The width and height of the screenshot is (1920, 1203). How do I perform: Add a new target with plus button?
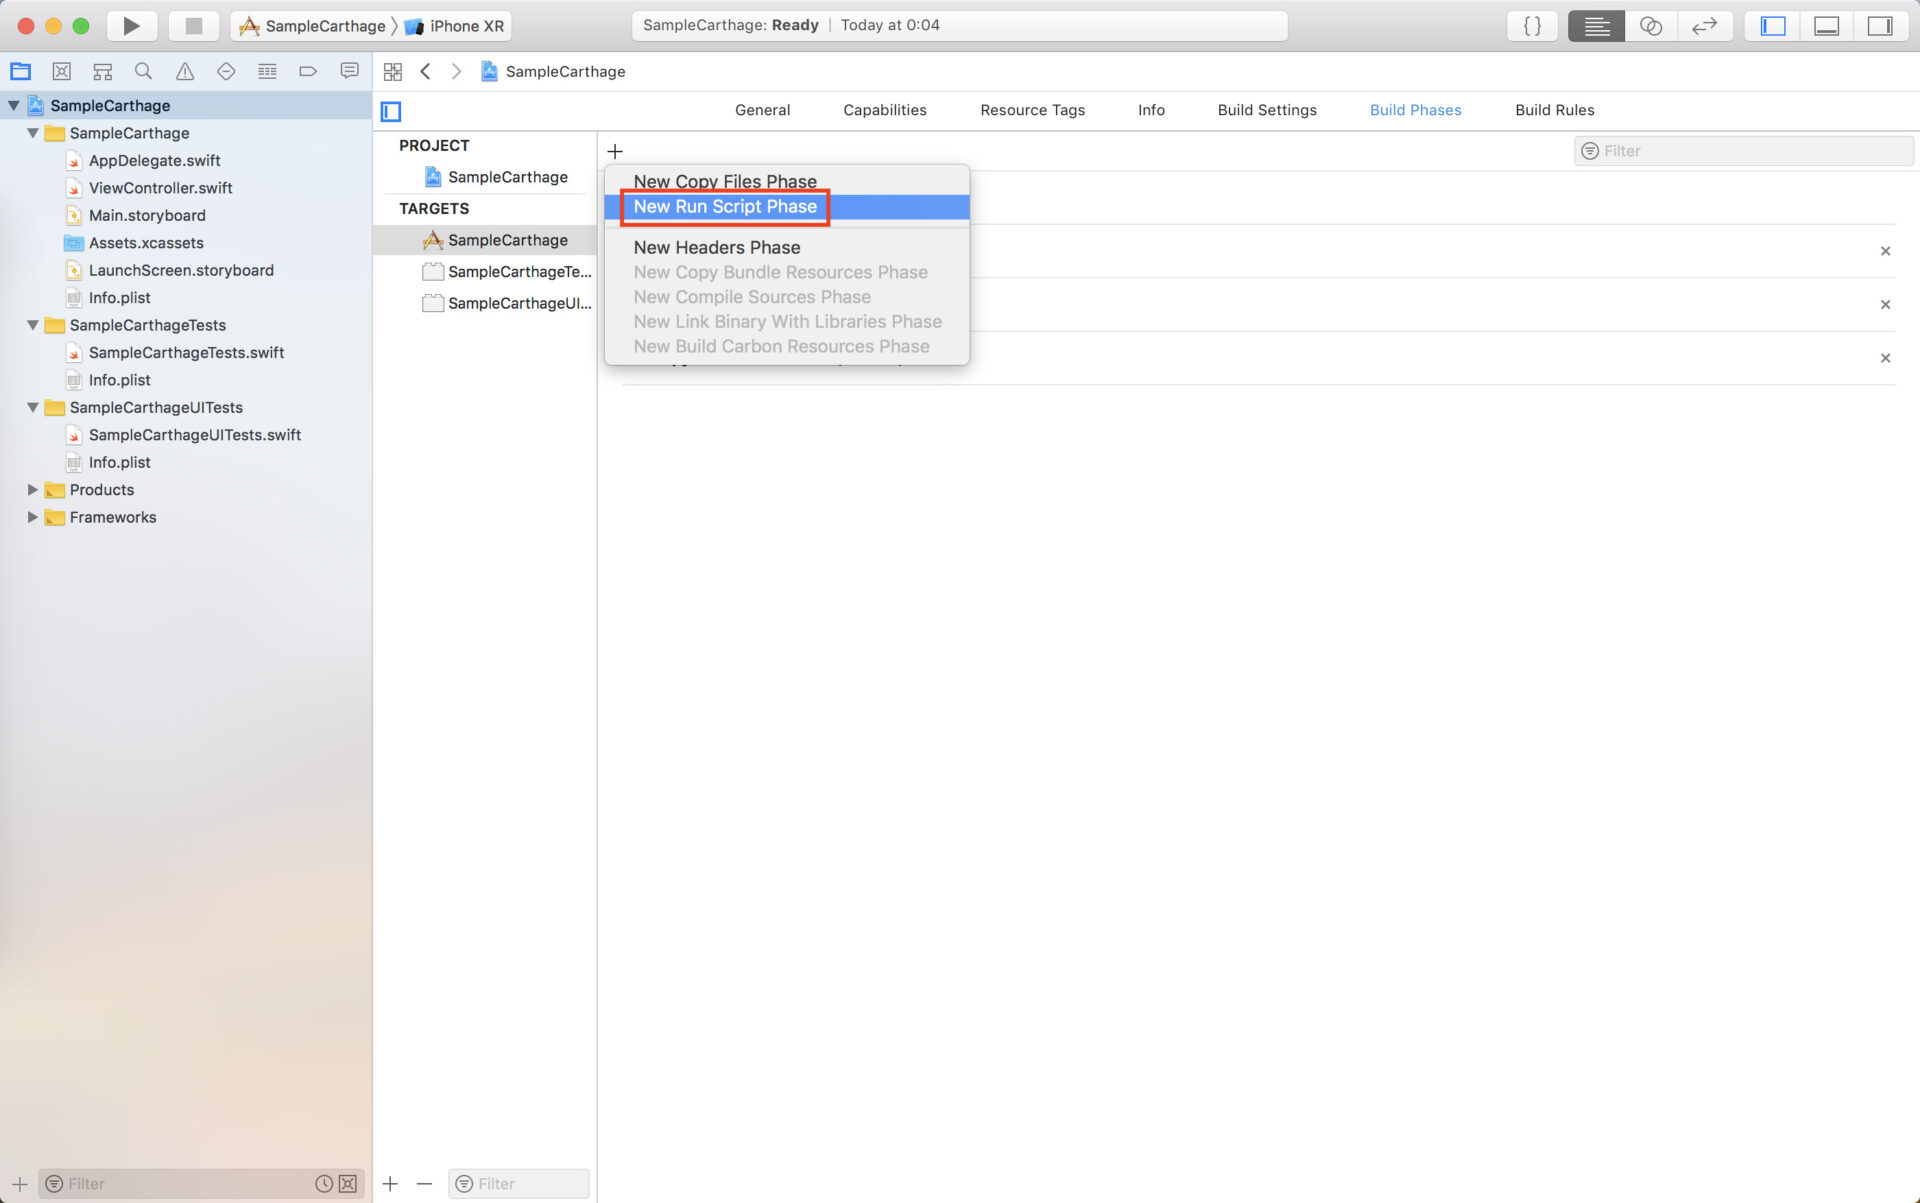tap(390, 1183)
